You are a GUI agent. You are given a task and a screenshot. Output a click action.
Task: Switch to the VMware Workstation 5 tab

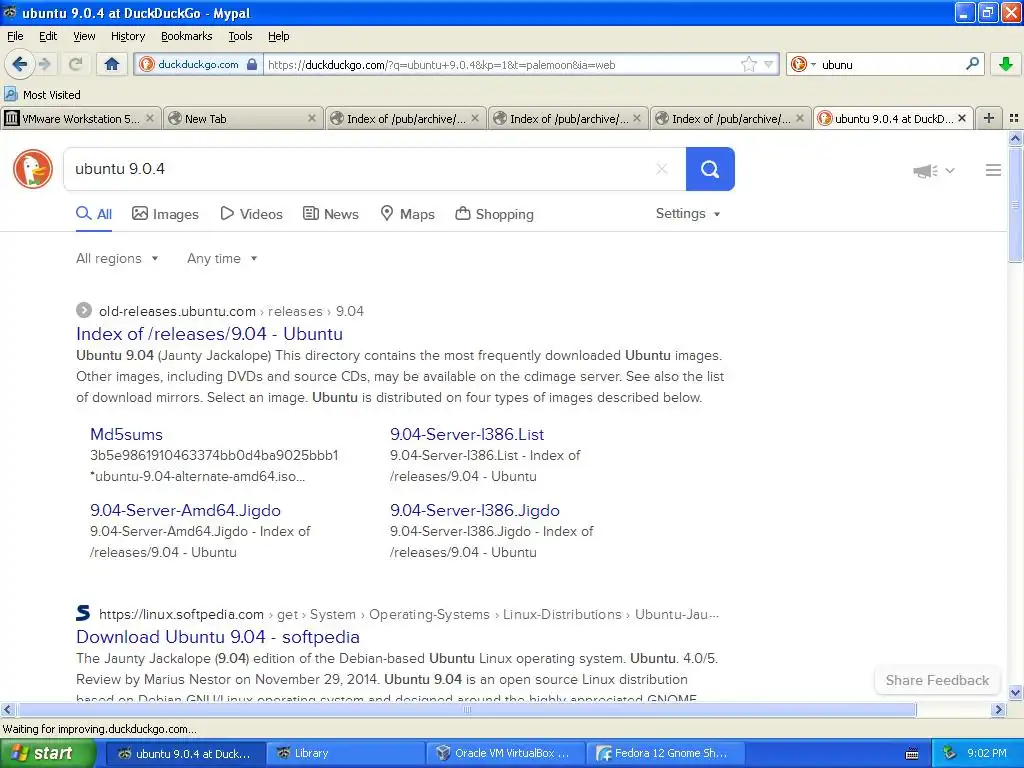coord(80,118)
